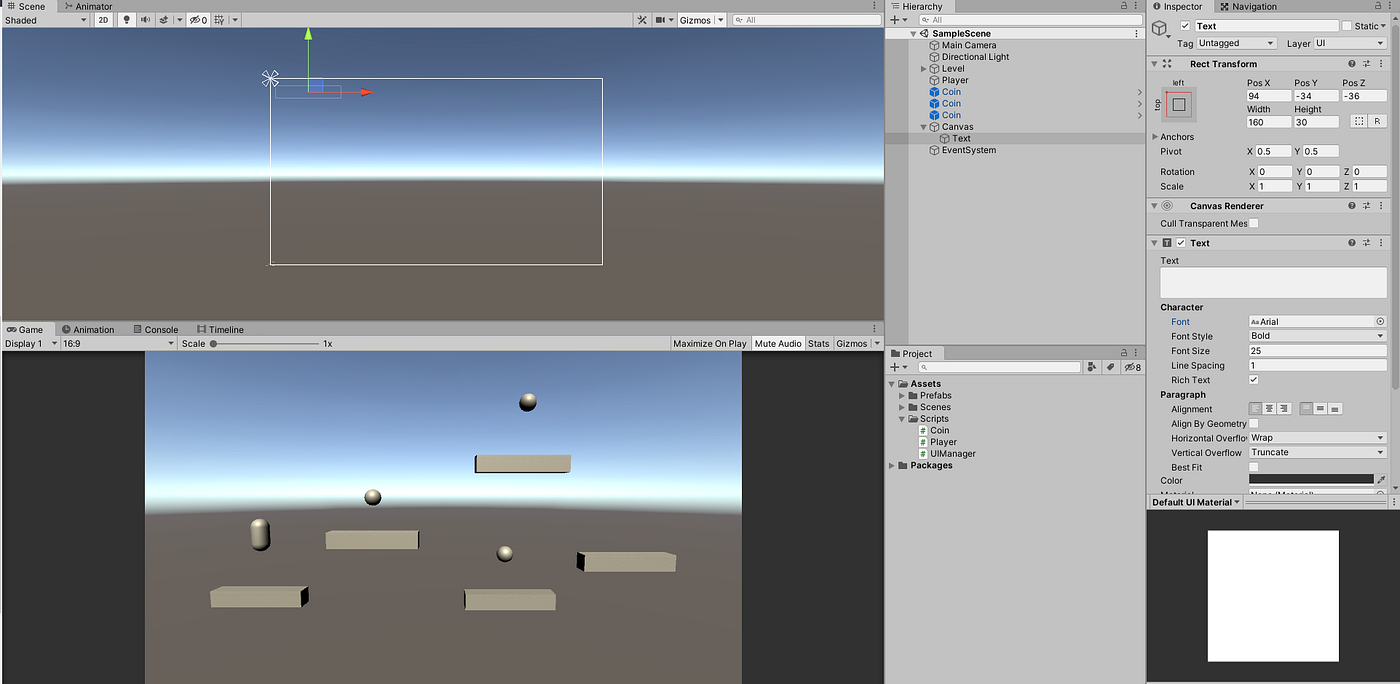Enable Rich Text in the Text component
This screenshot has width=1400, height=684.
click(1254, 379)
